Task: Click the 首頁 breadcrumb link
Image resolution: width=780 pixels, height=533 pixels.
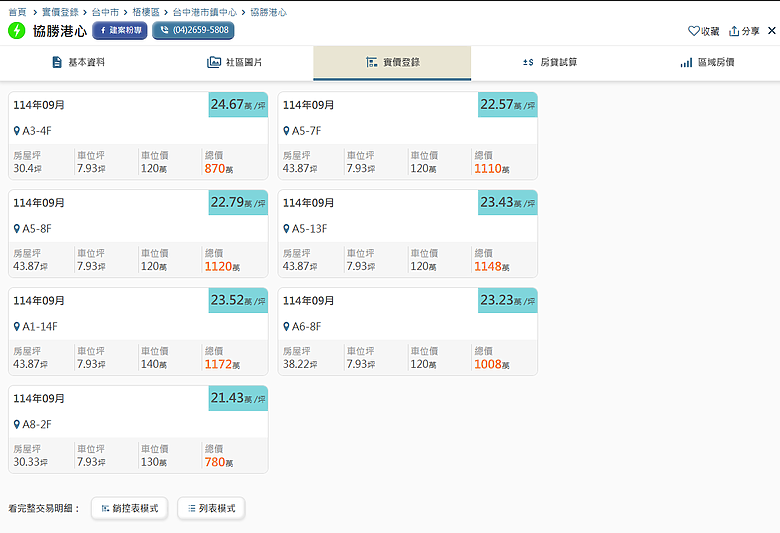Action: 17,12
